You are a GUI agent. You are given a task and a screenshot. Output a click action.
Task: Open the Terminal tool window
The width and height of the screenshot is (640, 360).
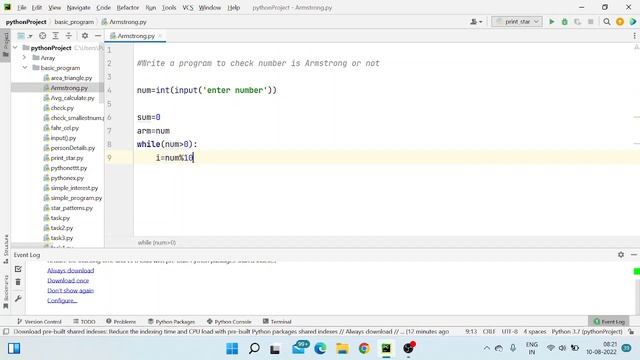coord(277,322)
